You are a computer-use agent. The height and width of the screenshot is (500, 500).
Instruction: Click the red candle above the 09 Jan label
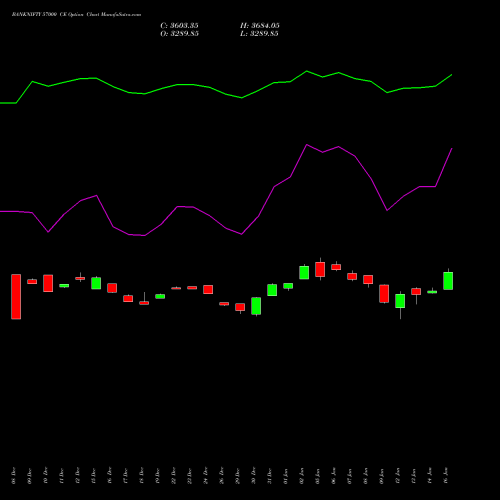click(x=384, y=294)
